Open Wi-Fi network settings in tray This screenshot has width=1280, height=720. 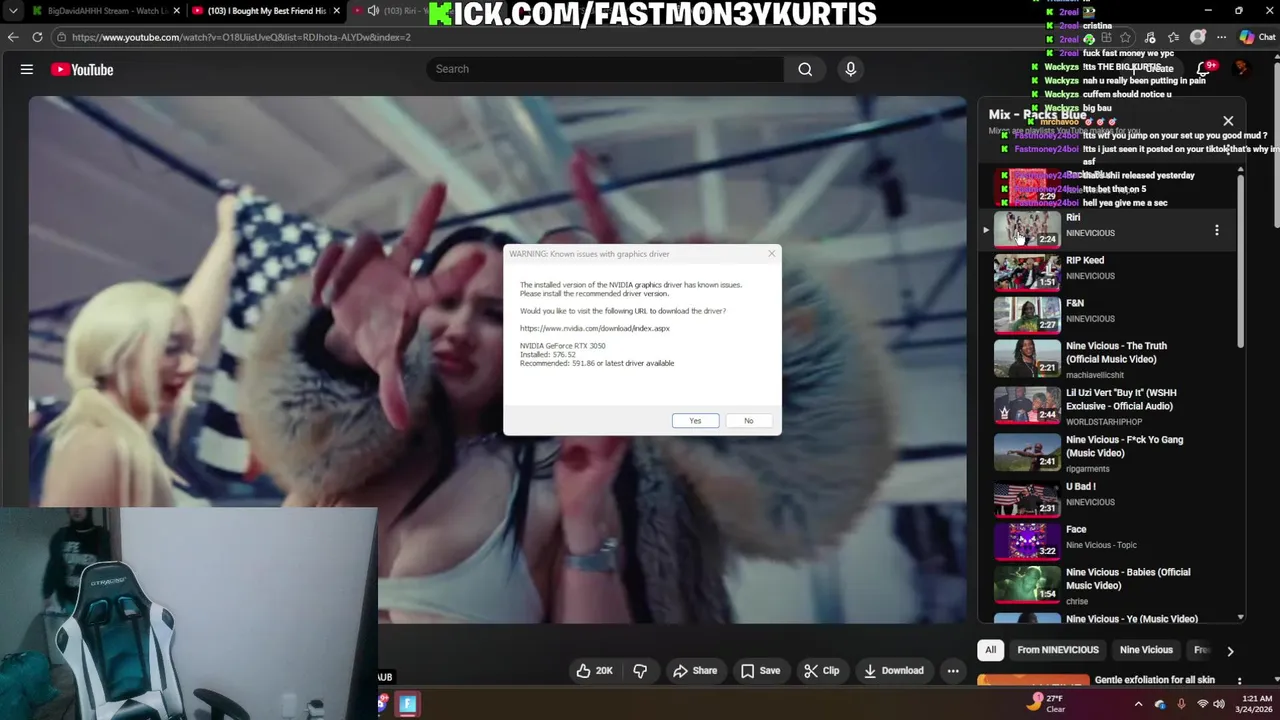point(1202,704)
